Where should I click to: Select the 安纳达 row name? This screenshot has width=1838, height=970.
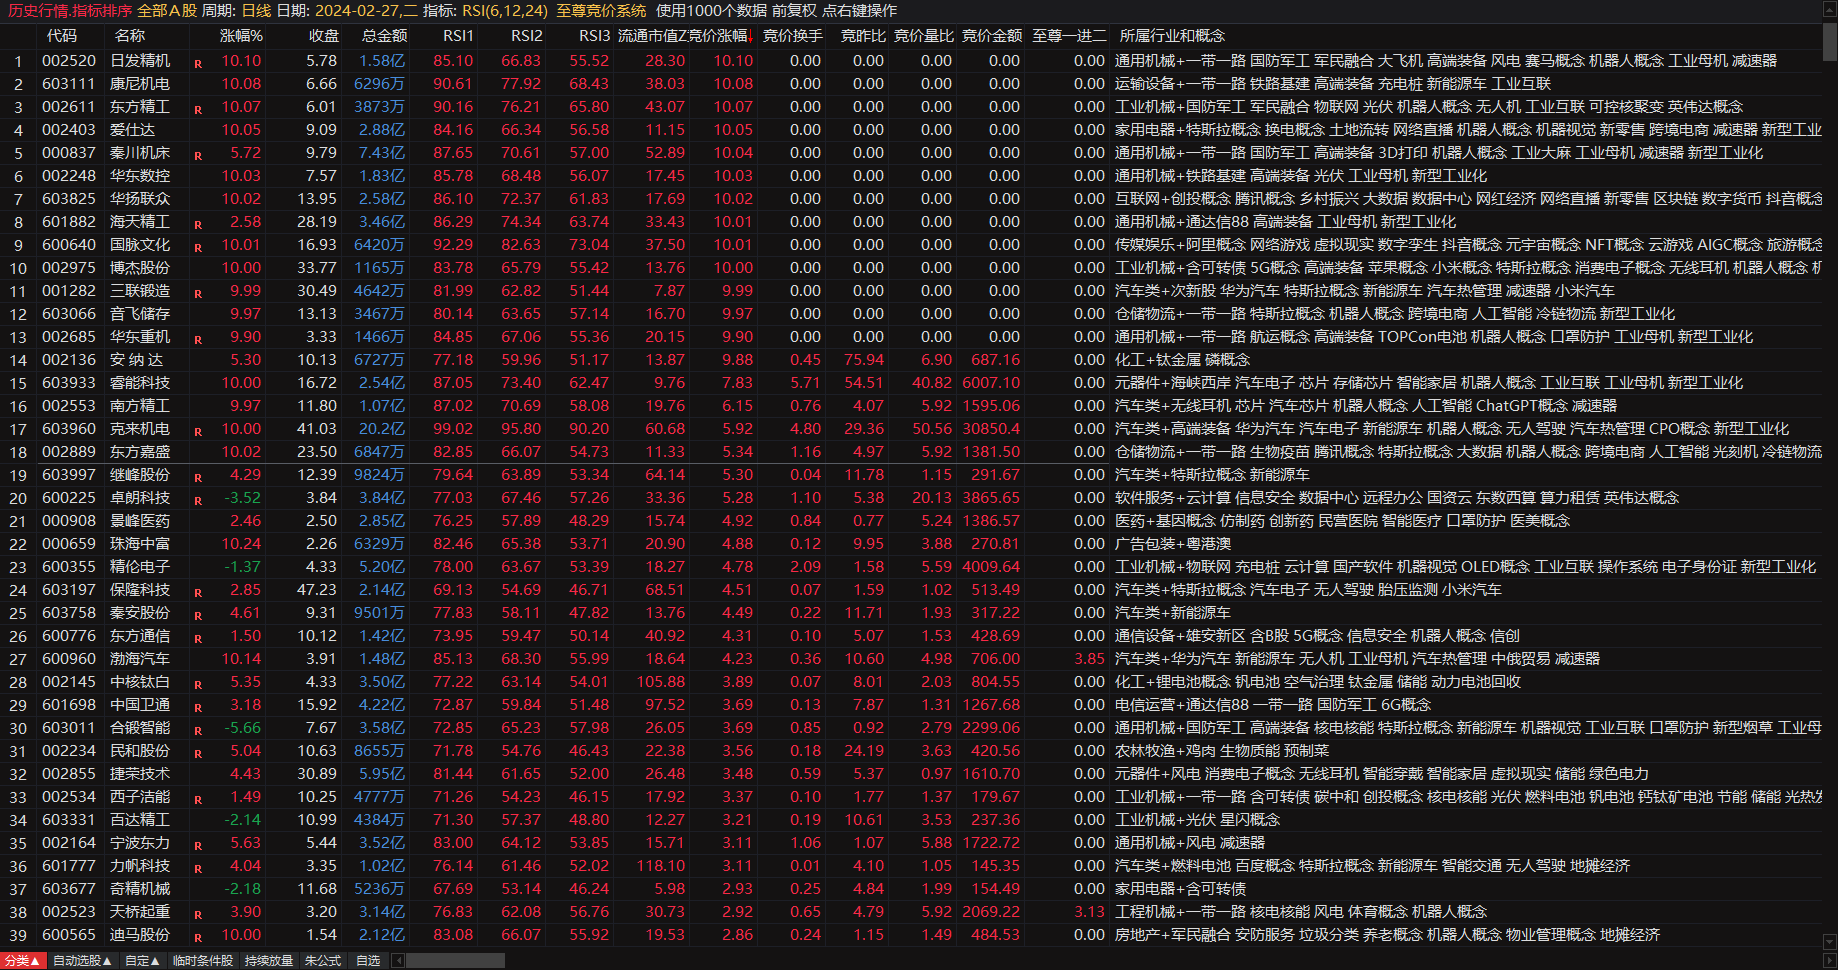(136, 360)
